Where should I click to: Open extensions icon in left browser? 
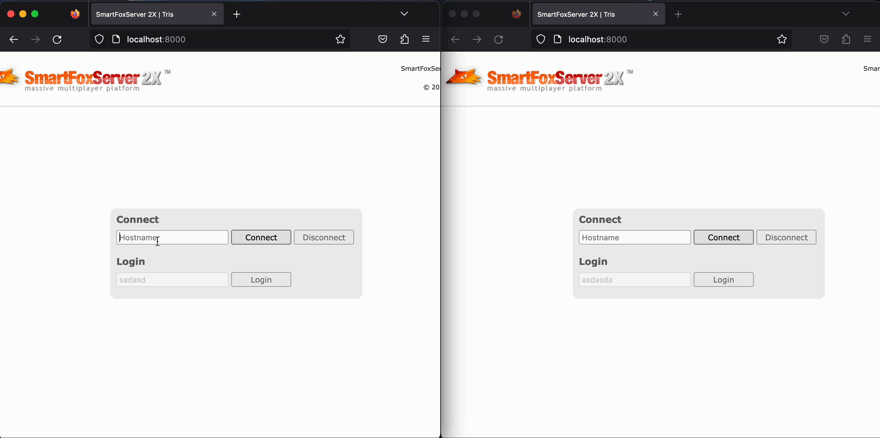(x=404, y=39)
